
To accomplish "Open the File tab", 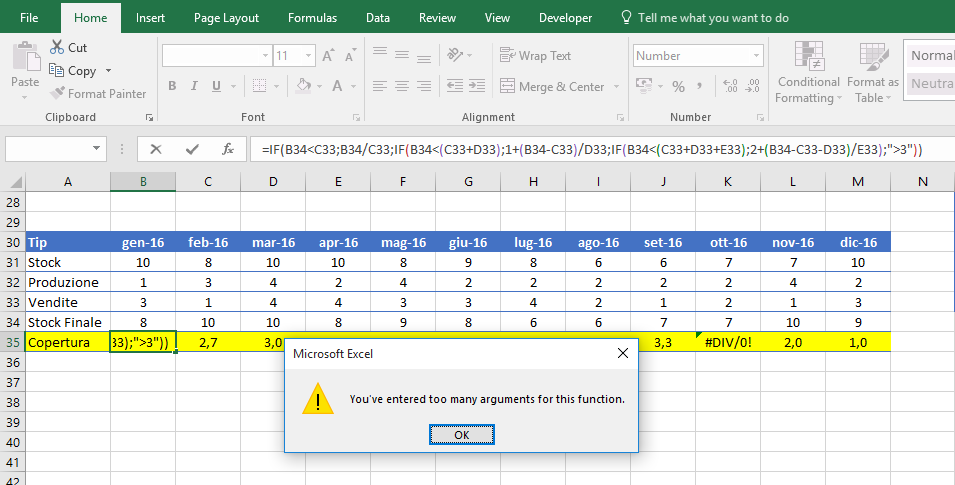I will [x=29, y=18].
